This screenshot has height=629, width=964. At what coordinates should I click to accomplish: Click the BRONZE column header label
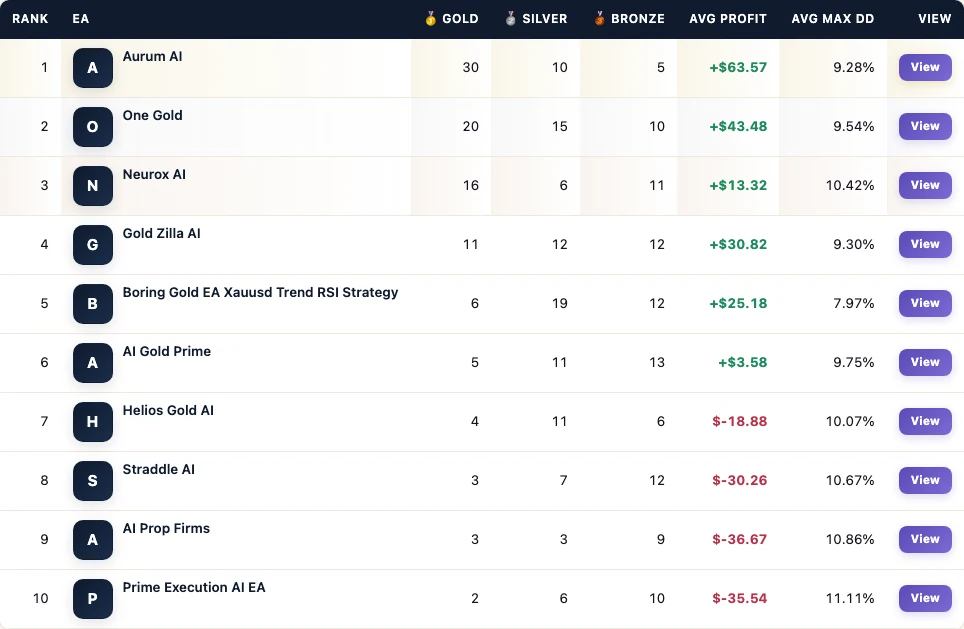pyautogui.click(x=638, y=19)
